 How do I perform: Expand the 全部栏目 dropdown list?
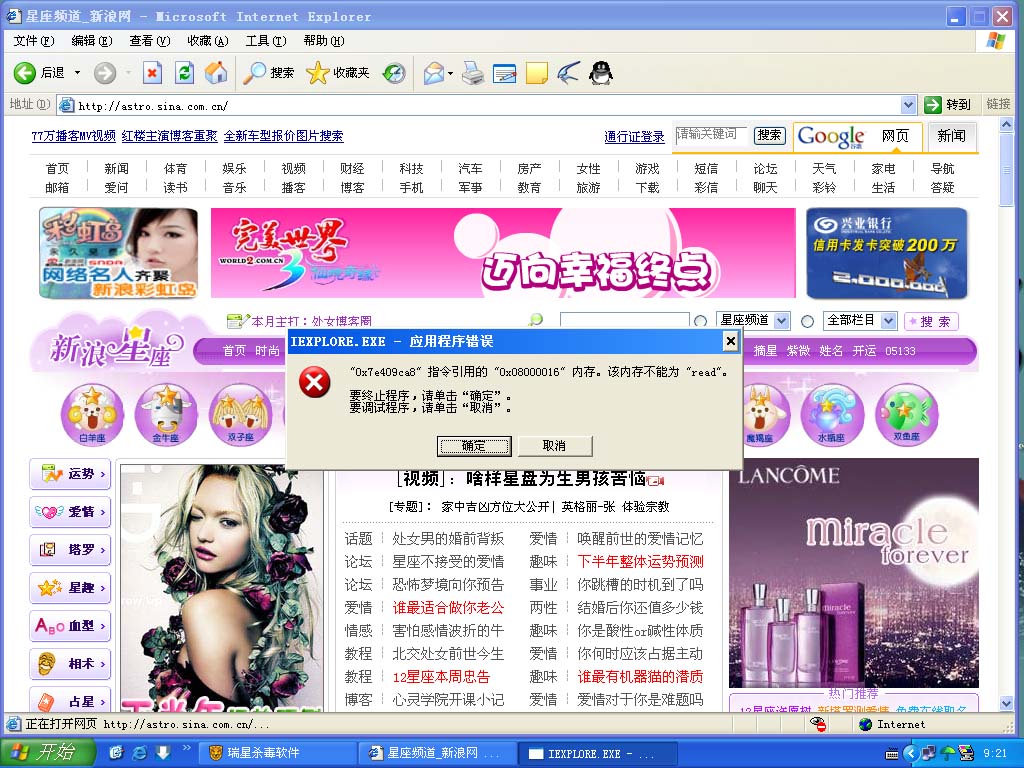tap(887, 321)
